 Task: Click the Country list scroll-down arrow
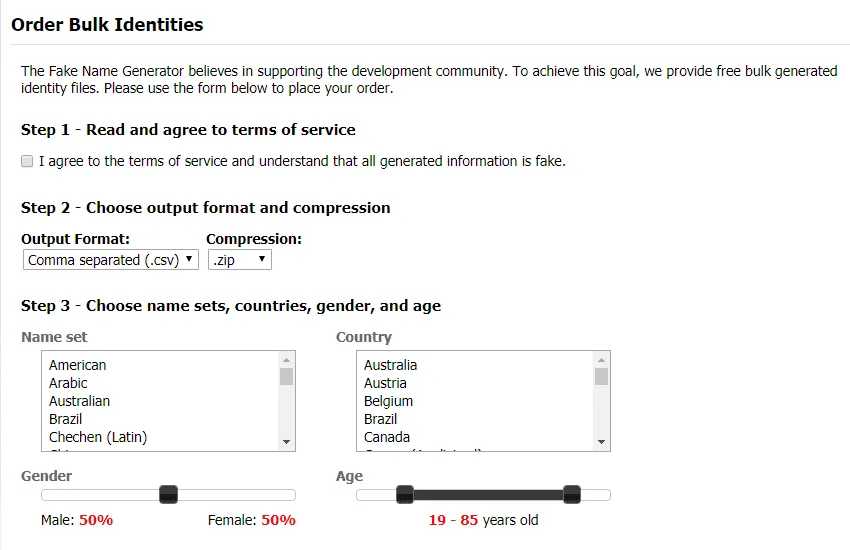[x=601, y=442]
